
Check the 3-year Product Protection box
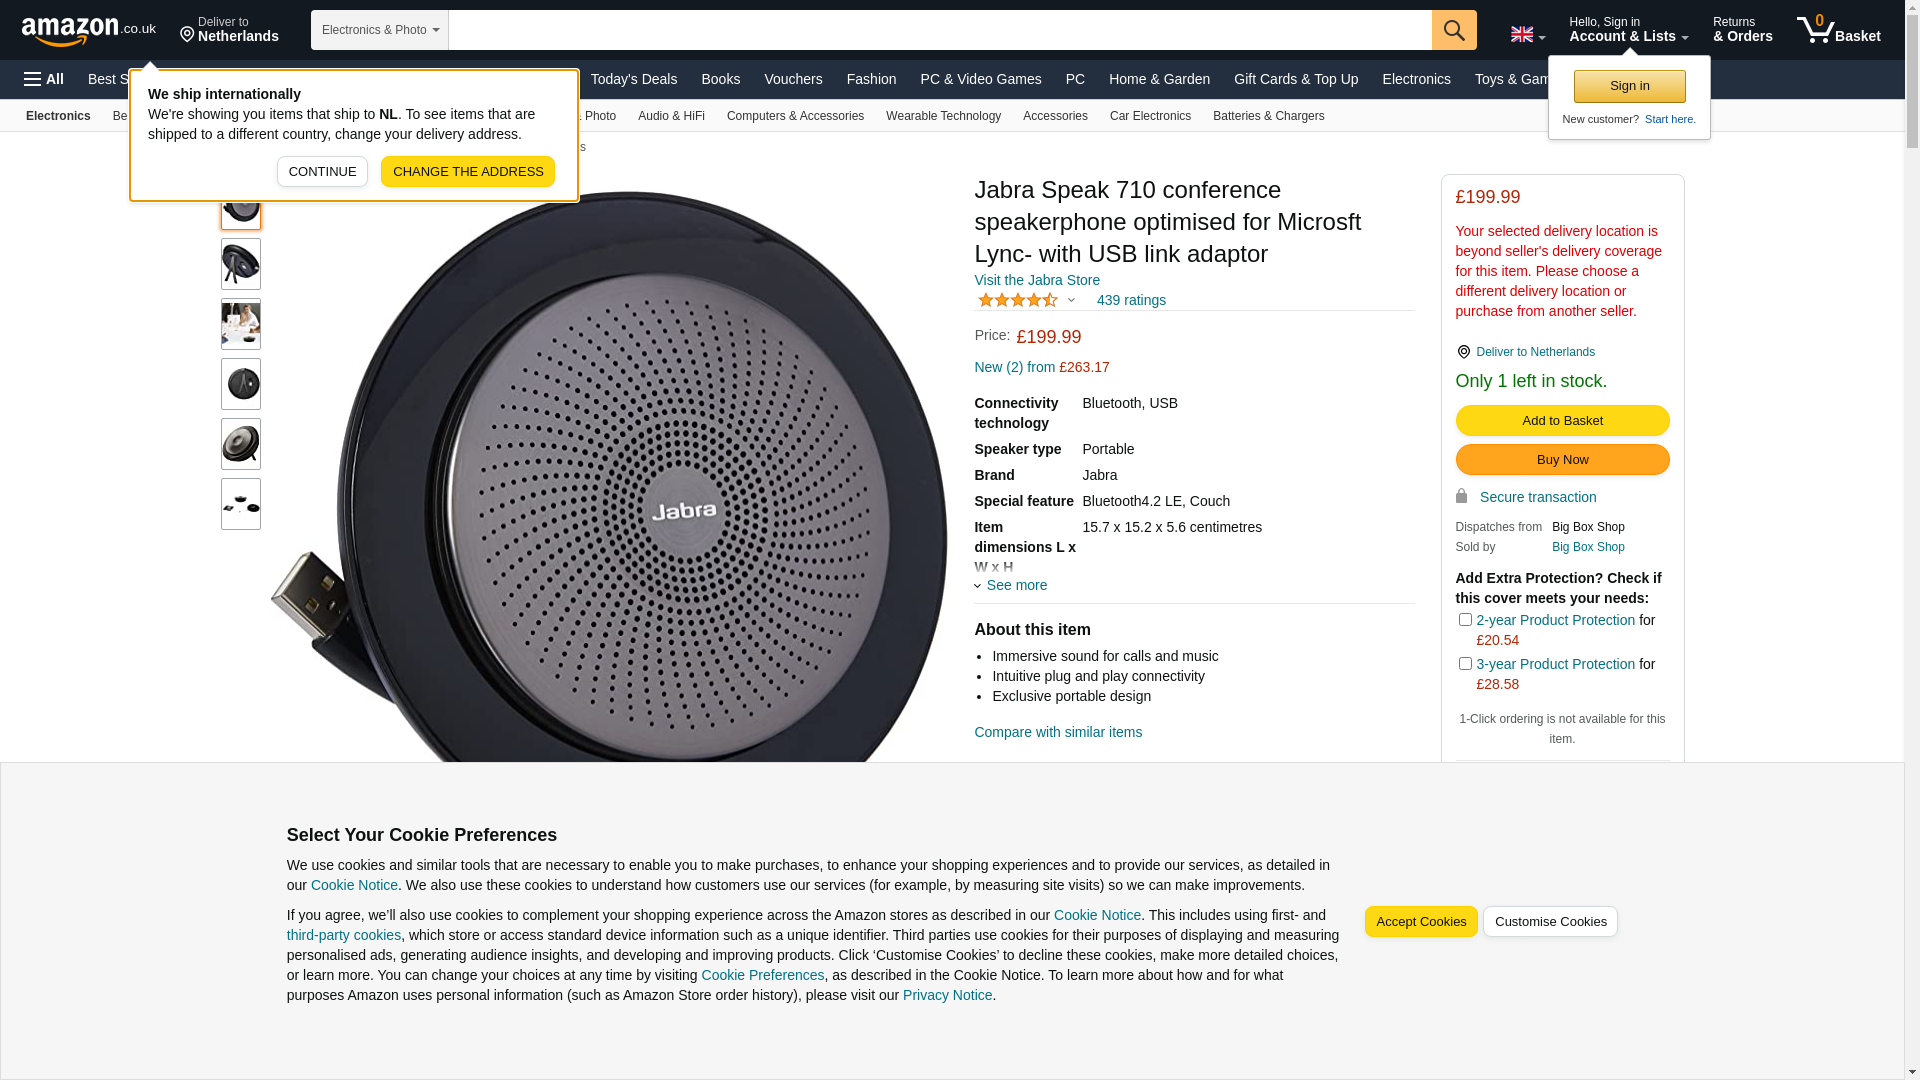(1465, 664)
